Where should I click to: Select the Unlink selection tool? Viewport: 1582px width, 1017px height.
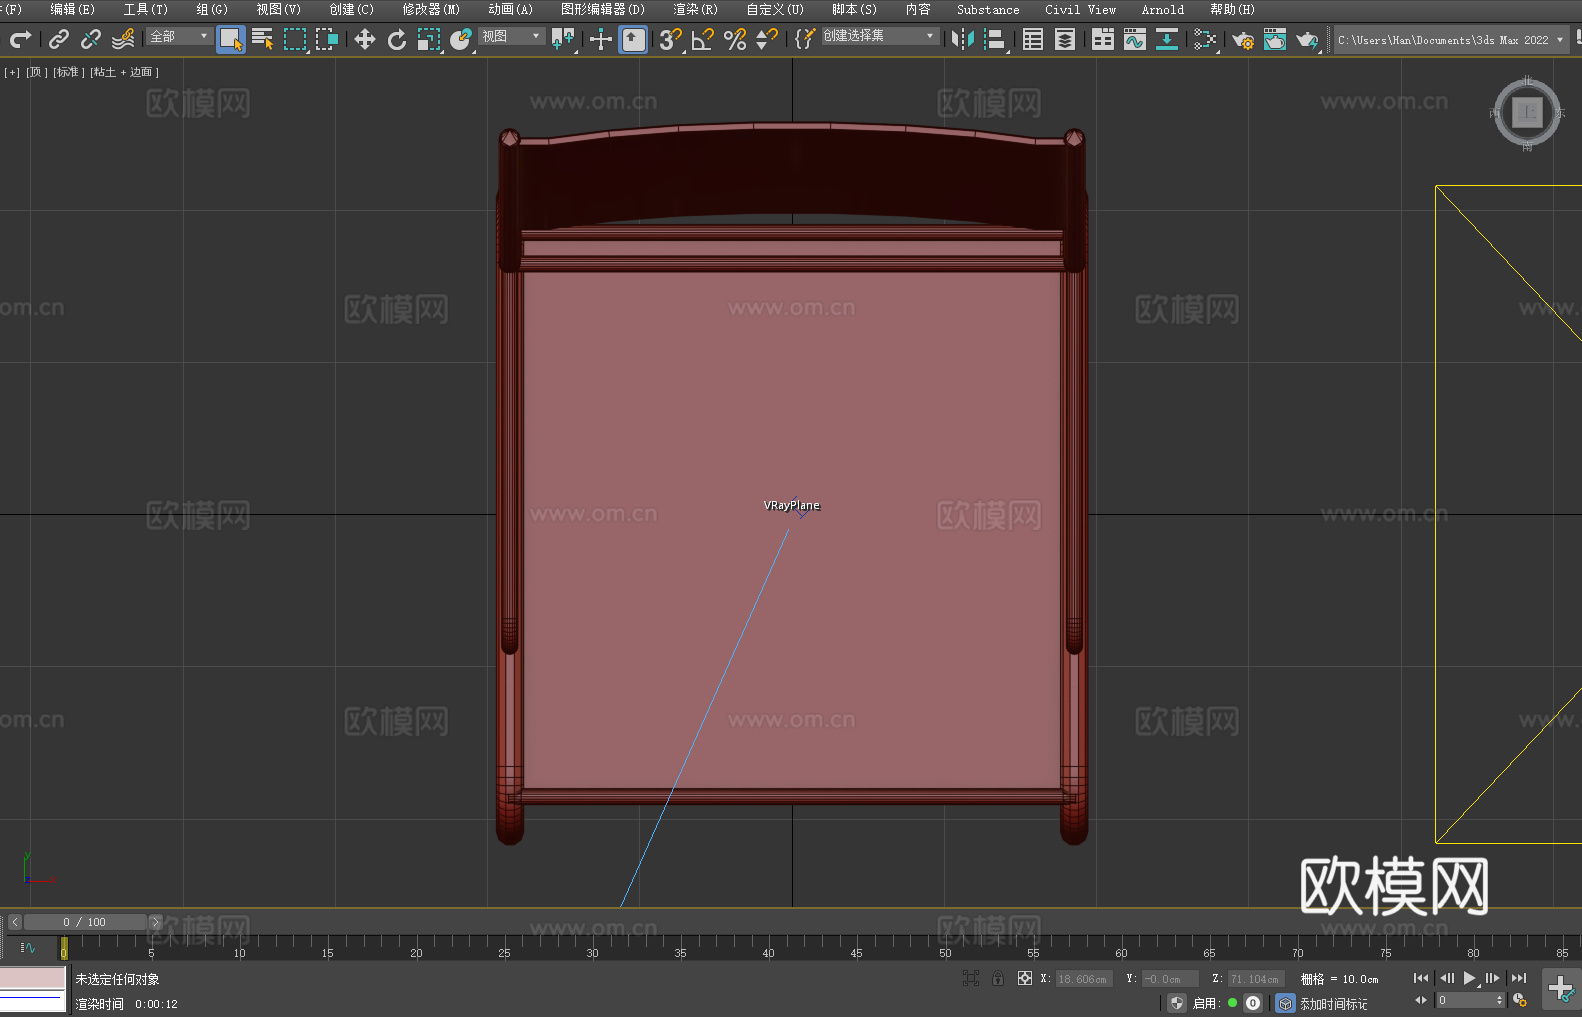[x=91, y=39]
